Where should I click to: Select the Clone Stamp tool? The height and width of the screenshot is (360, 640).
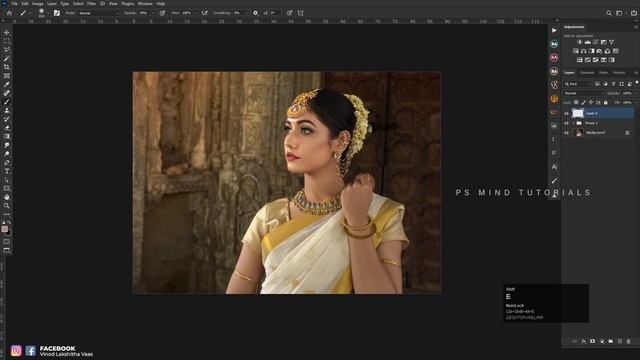[x=7, y=110]
